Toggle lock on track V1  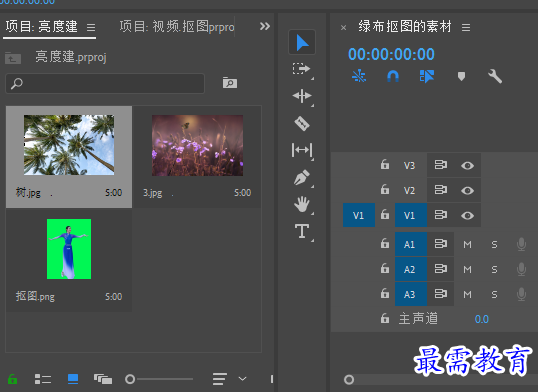385,214
